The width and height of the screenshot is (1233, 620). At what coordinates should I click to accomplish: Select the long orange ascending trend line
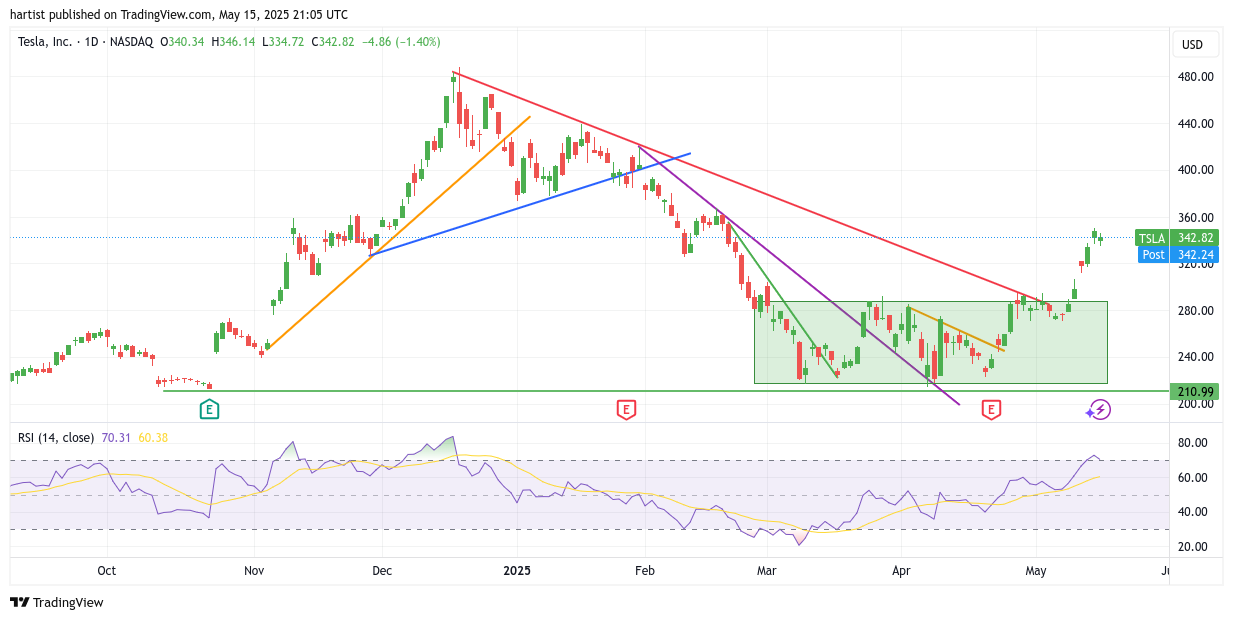[x=400, y=232]
